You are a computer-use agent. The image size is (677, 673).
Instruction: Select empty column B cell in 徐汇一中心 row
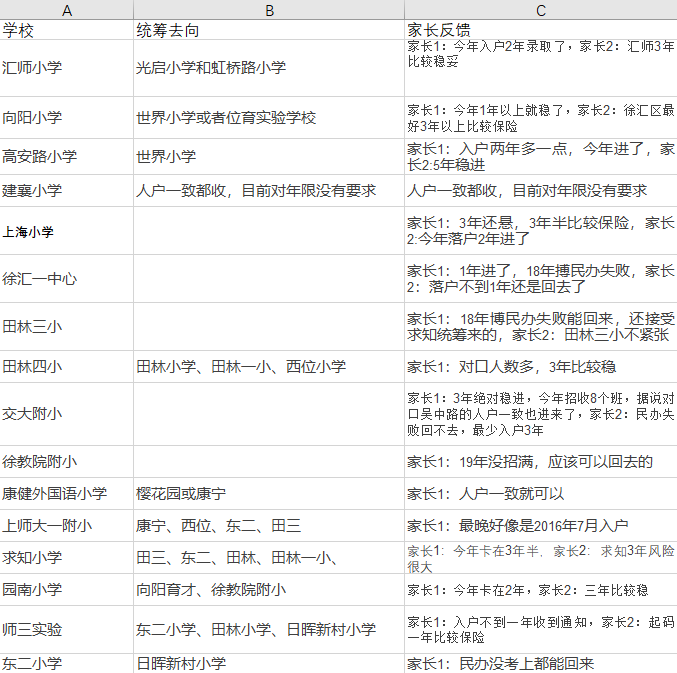(269, 279)
